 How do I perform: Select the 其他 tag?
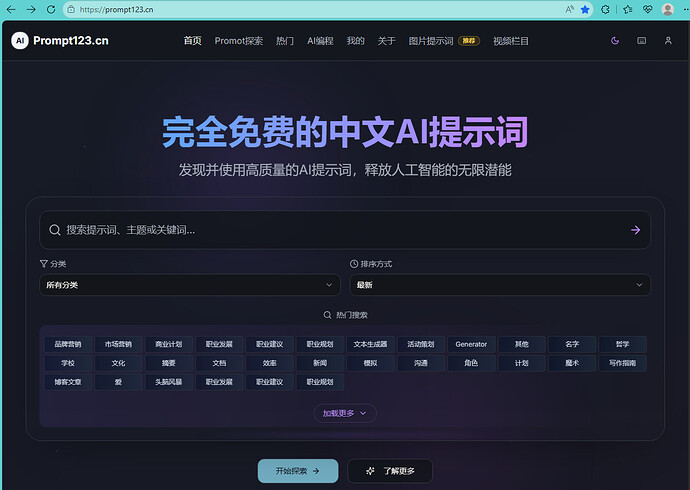[x=521, y=344]
